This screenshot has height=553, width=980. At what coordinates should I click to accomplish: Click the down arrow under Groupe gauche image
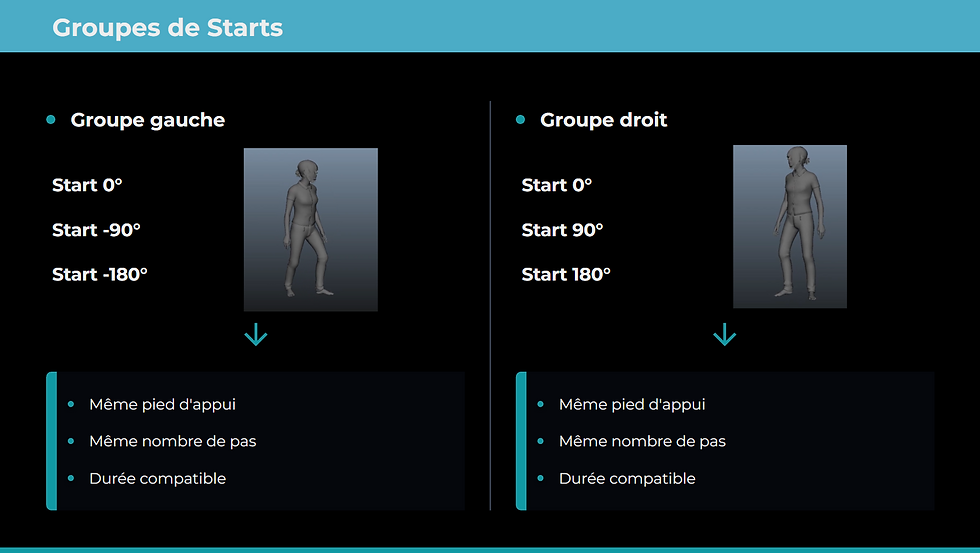[x=256, y=334]
